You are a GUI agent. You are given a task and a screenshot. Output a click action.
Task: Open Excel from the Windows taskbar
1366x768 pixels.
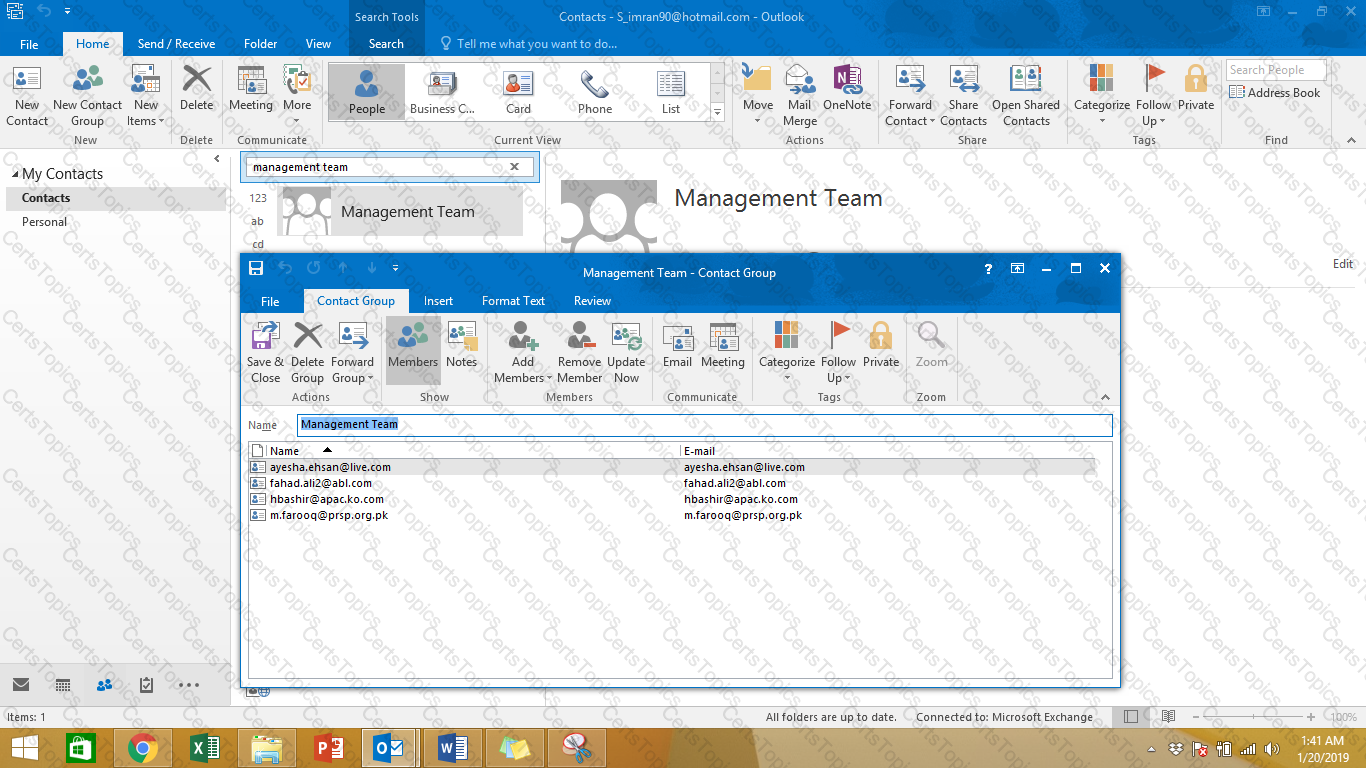point(204,748)
